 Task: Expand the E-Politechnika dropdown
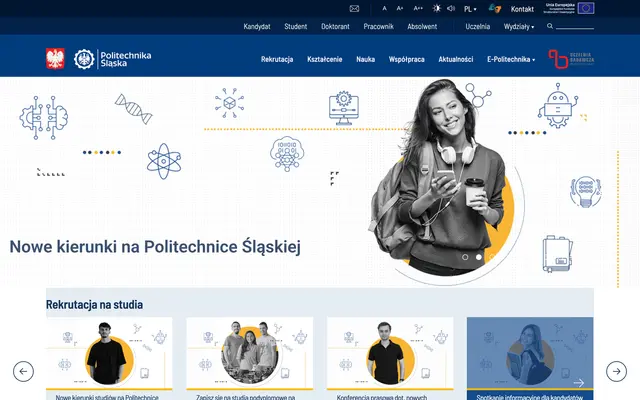coord(511,59)
